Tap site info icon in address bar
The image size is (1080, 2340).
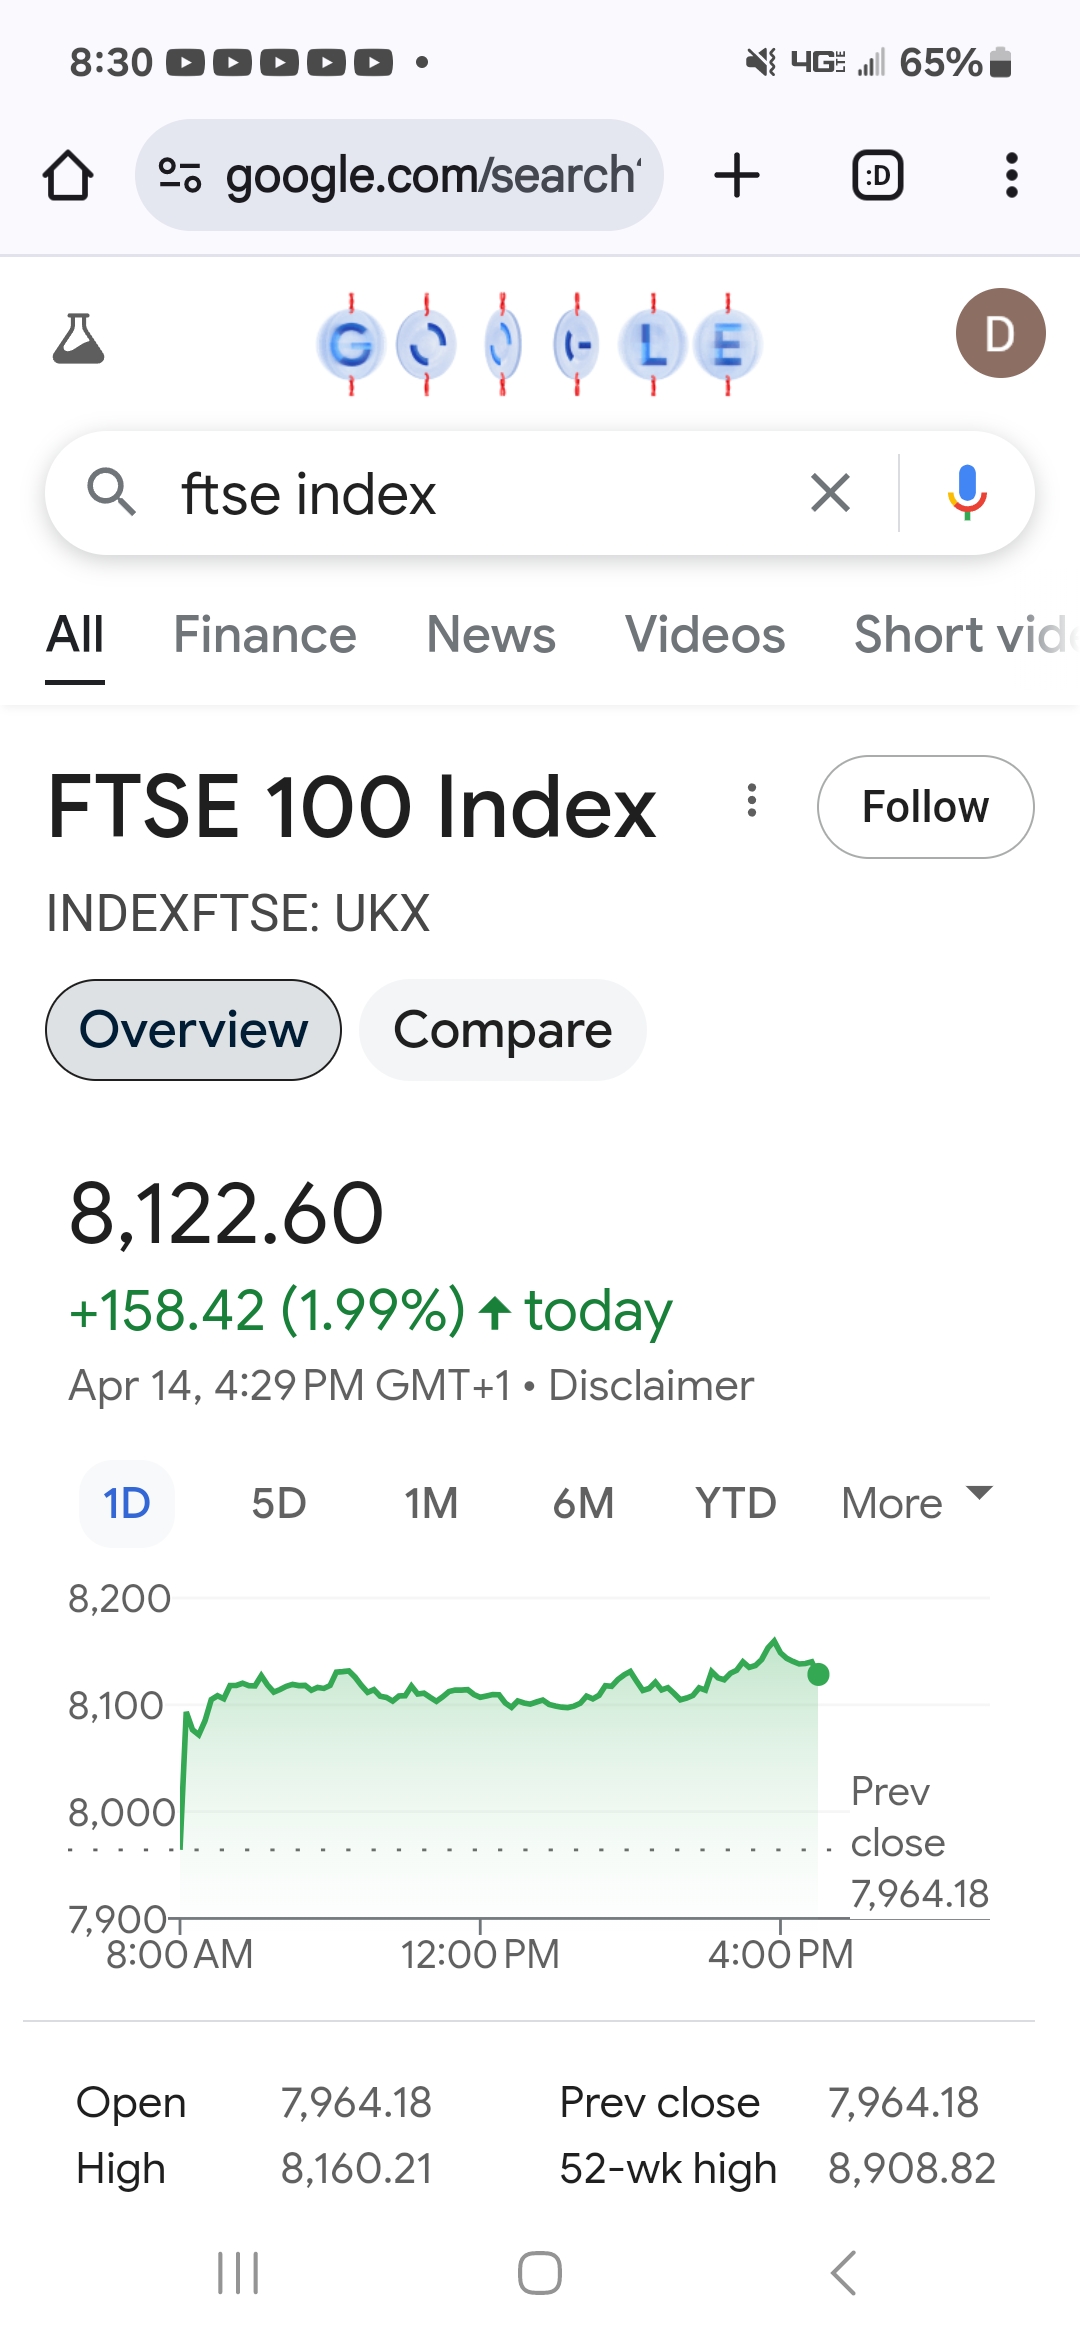coord(180,176)
